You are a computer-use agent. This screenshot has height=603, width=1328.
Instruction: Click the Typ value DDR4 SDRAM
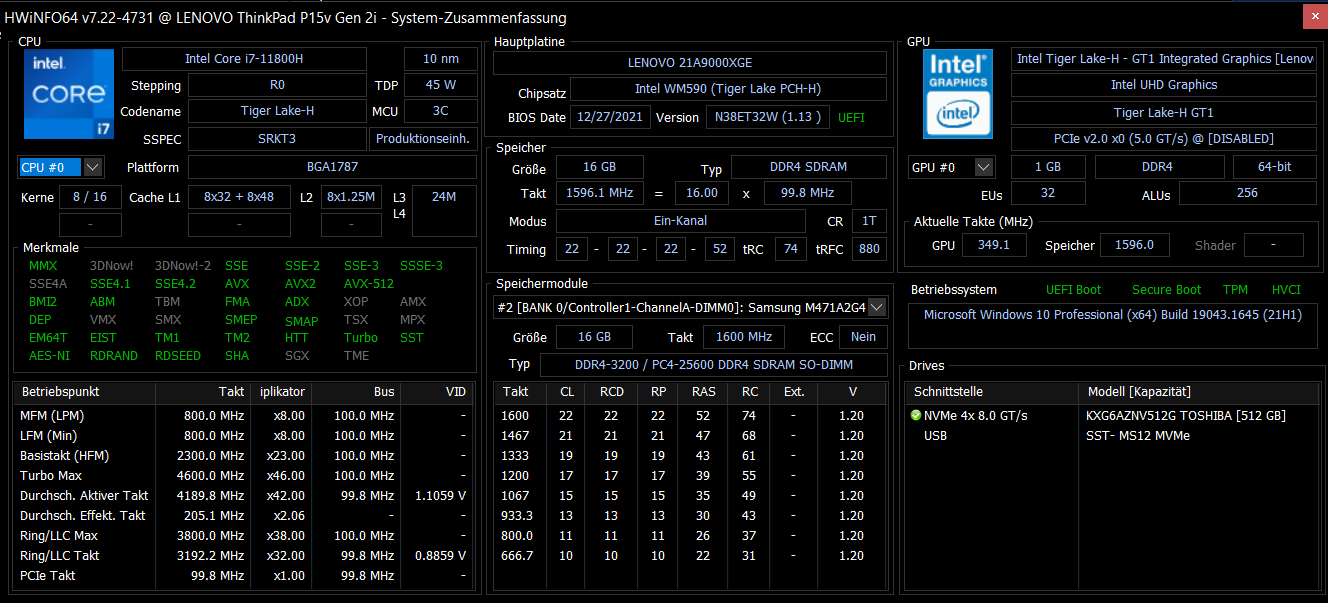coord(809,167)
